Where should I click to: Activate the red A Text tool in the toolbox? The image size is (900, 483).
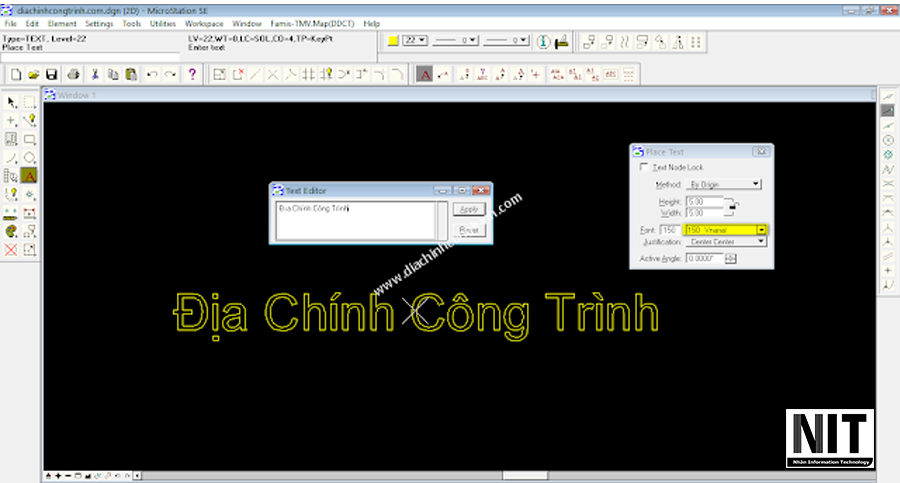pos(29,176)
